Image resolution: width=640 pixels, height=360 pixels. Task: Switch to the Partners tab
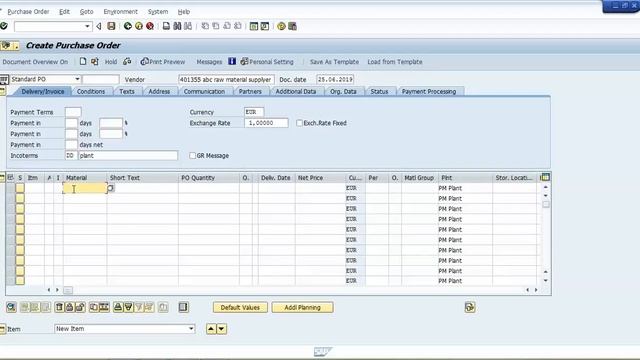250,91
